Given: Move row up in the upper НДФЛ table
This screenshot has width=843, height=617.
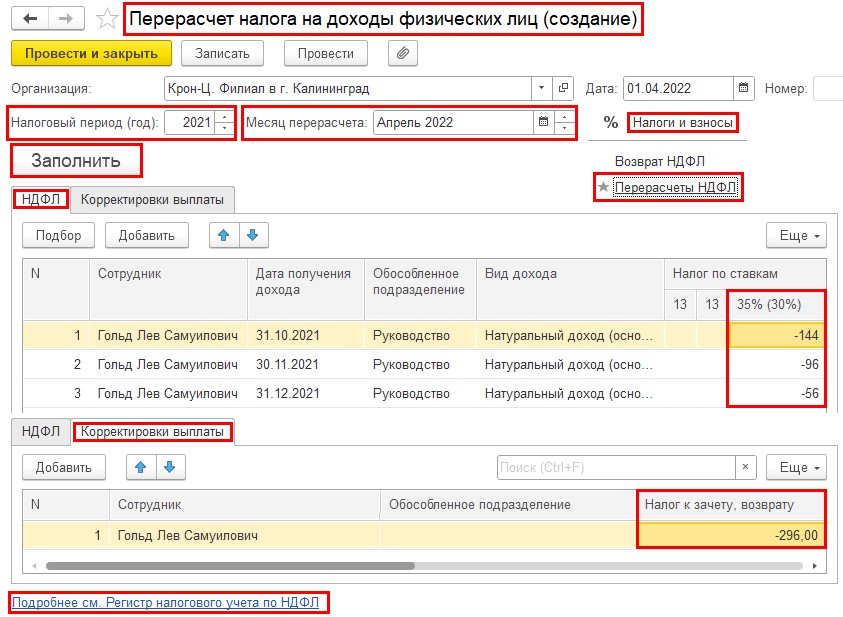Looking at the screenshot, I should [x=224, y=235].
